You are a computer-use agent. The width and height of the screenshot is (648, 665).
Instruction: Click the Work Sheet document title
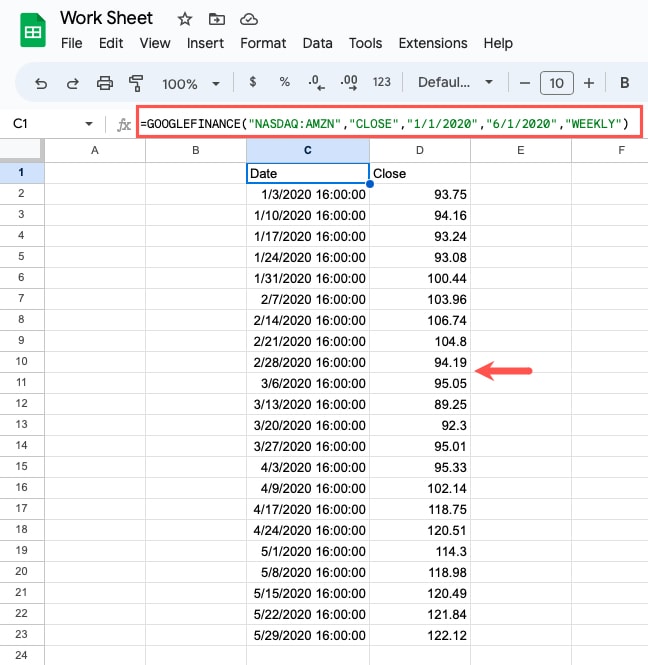[x=106, y=18]
